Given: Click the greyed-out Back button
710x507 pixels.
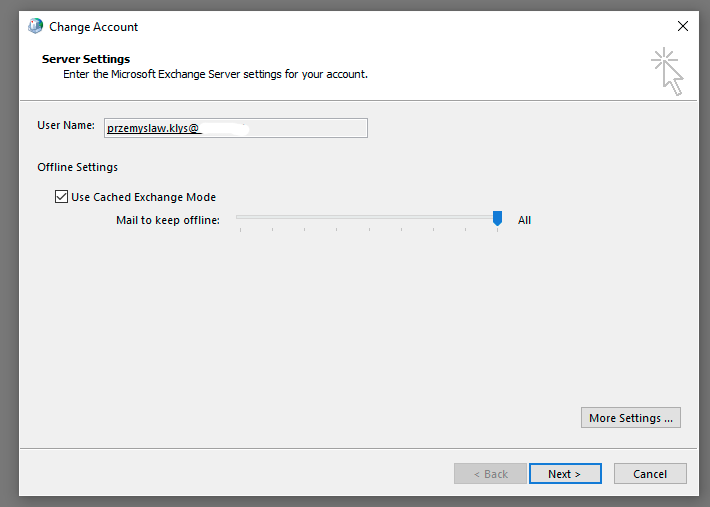Looking at the screenshot, I should [489, 474].
